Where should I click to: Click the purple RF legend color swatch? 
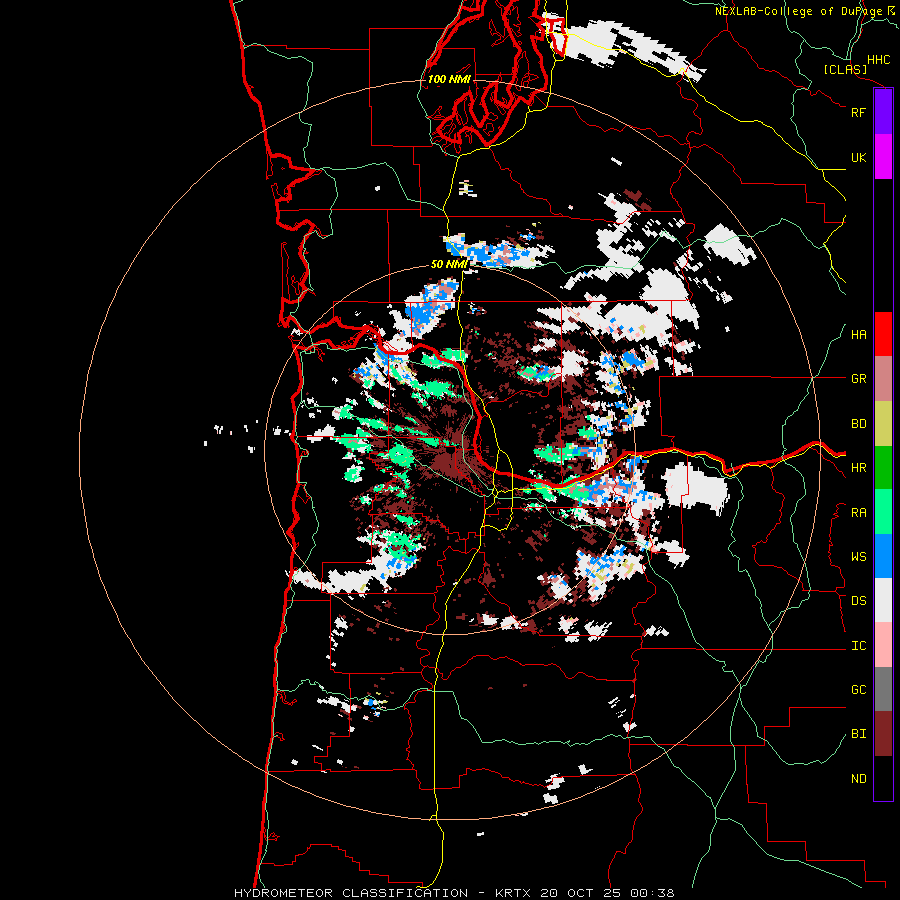coord(883,112)
